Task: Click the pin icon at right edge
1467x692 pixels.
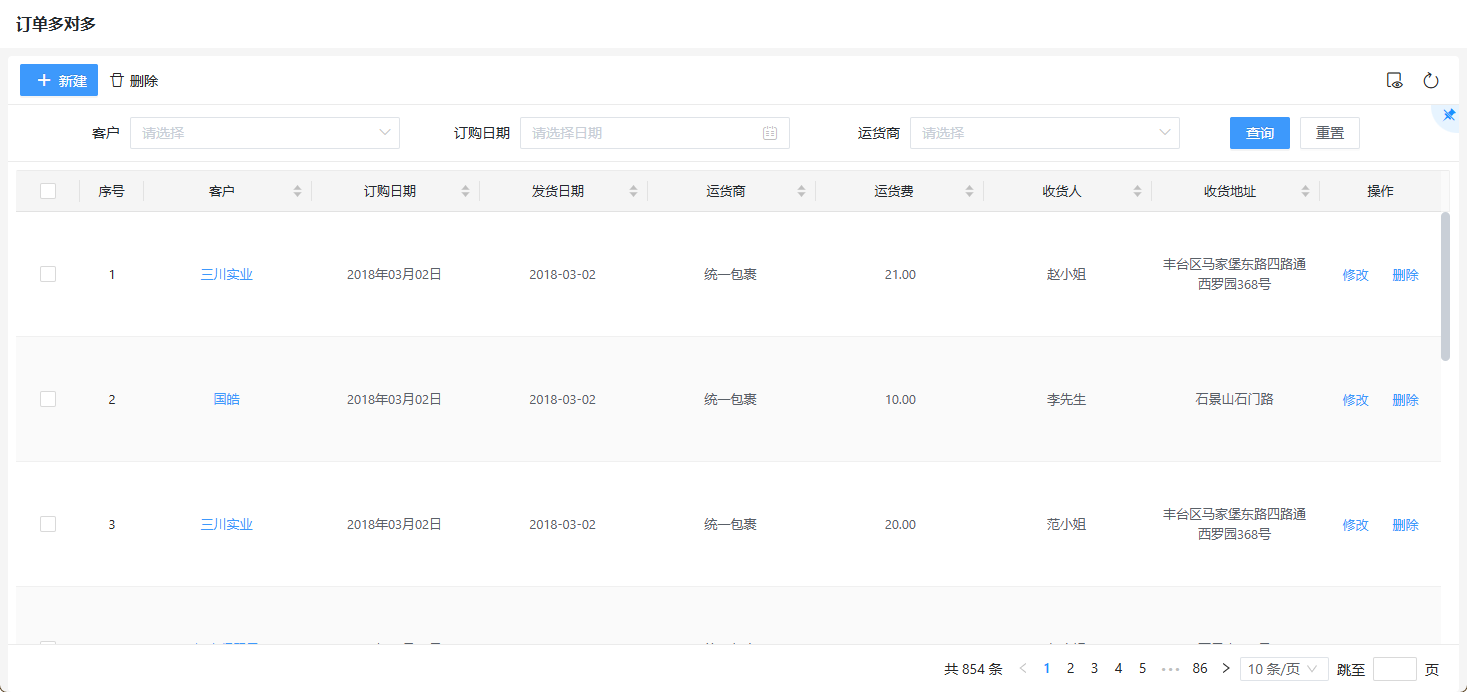Action: coord(1449,115)
